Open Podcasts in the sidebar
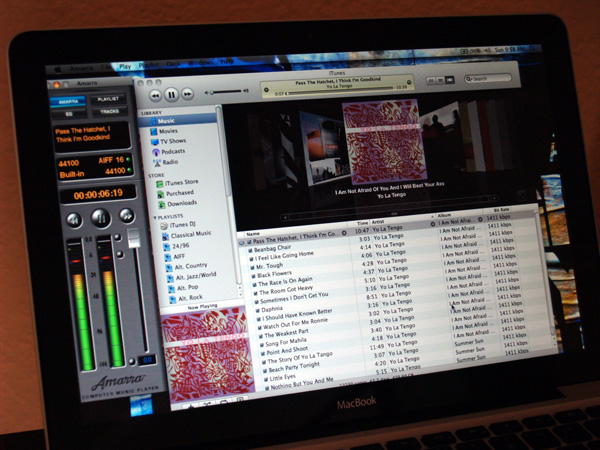The height and width of the screenshot is (450, 600). (169, 152)
